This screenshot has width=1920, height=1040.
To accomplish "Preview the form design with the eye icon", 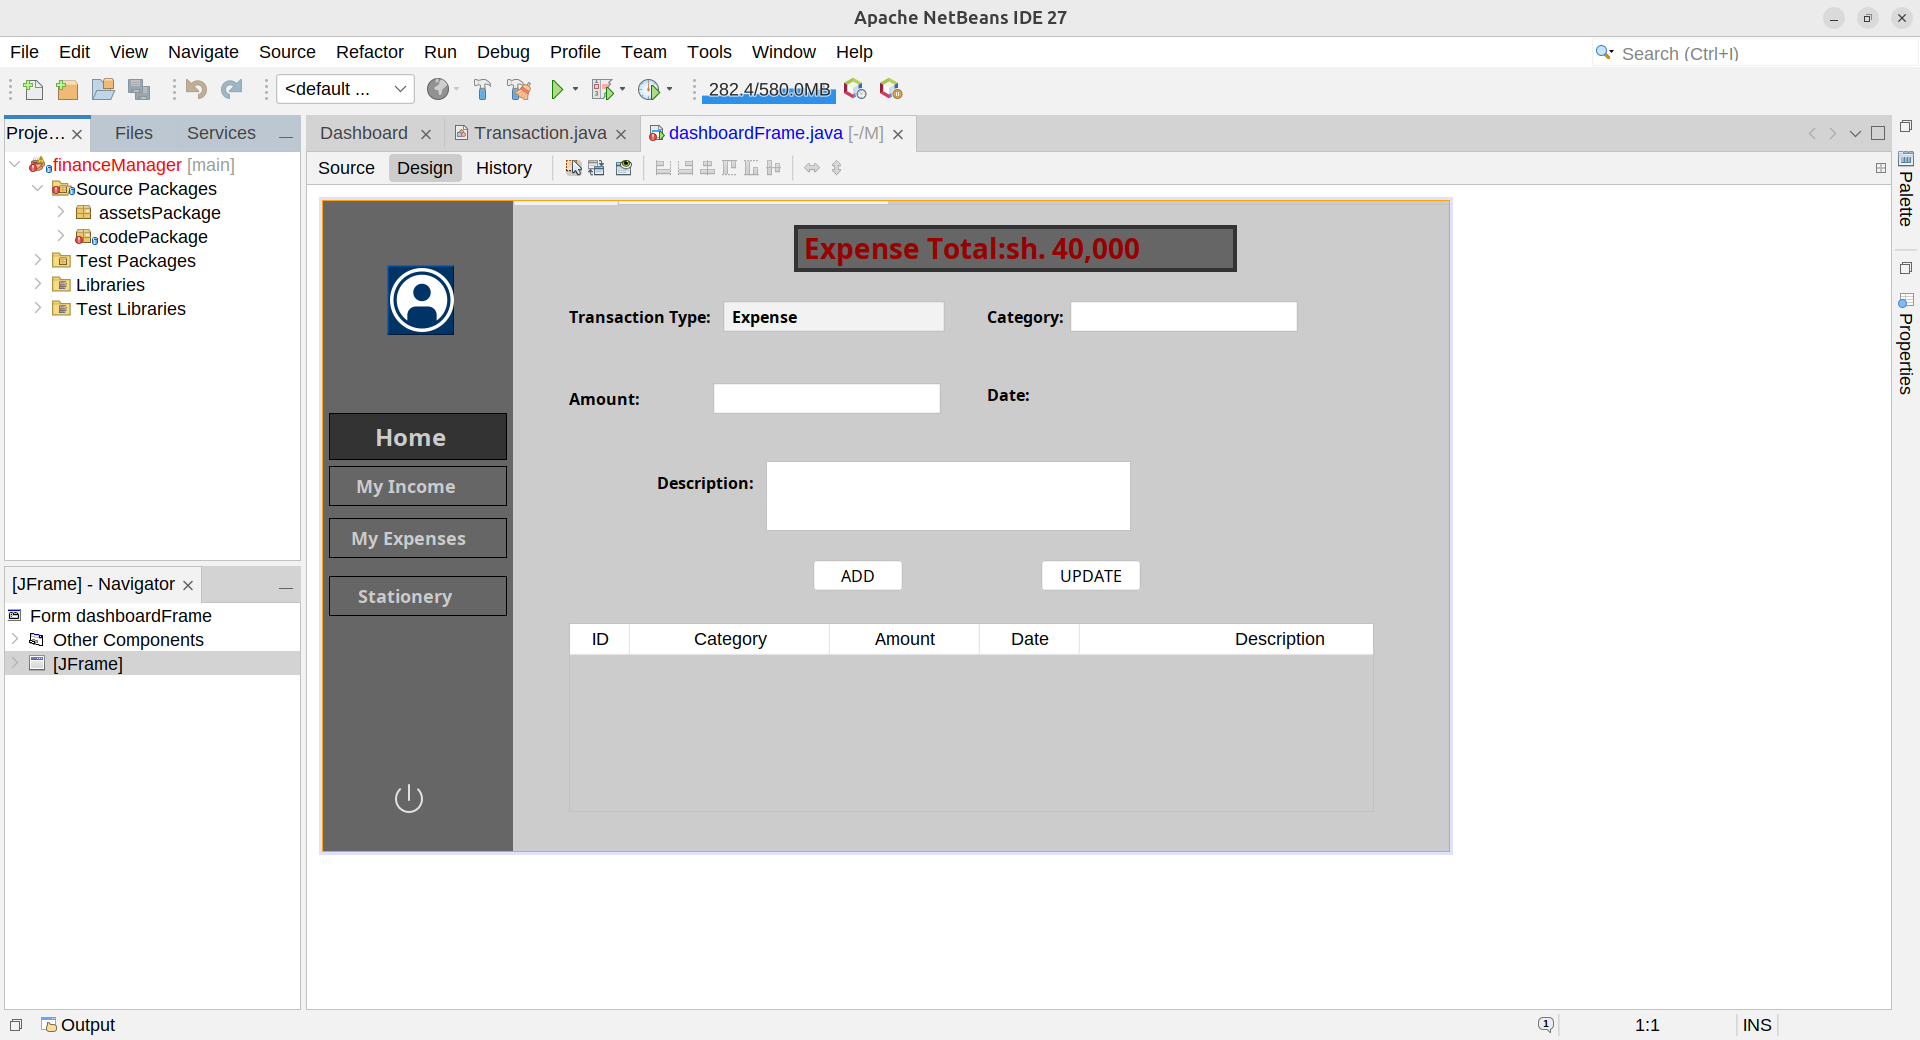I will tap(623, 167).
